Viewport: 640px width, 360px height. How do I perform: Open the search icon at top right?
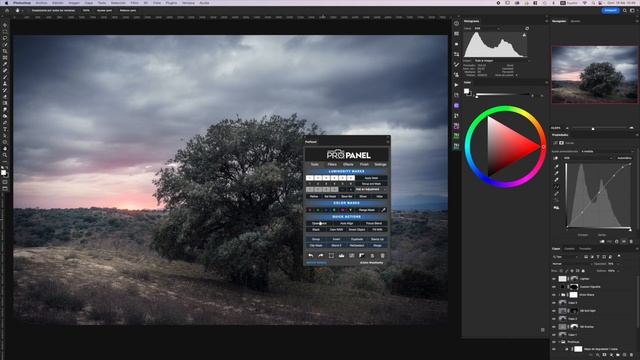tap(624, 10)
